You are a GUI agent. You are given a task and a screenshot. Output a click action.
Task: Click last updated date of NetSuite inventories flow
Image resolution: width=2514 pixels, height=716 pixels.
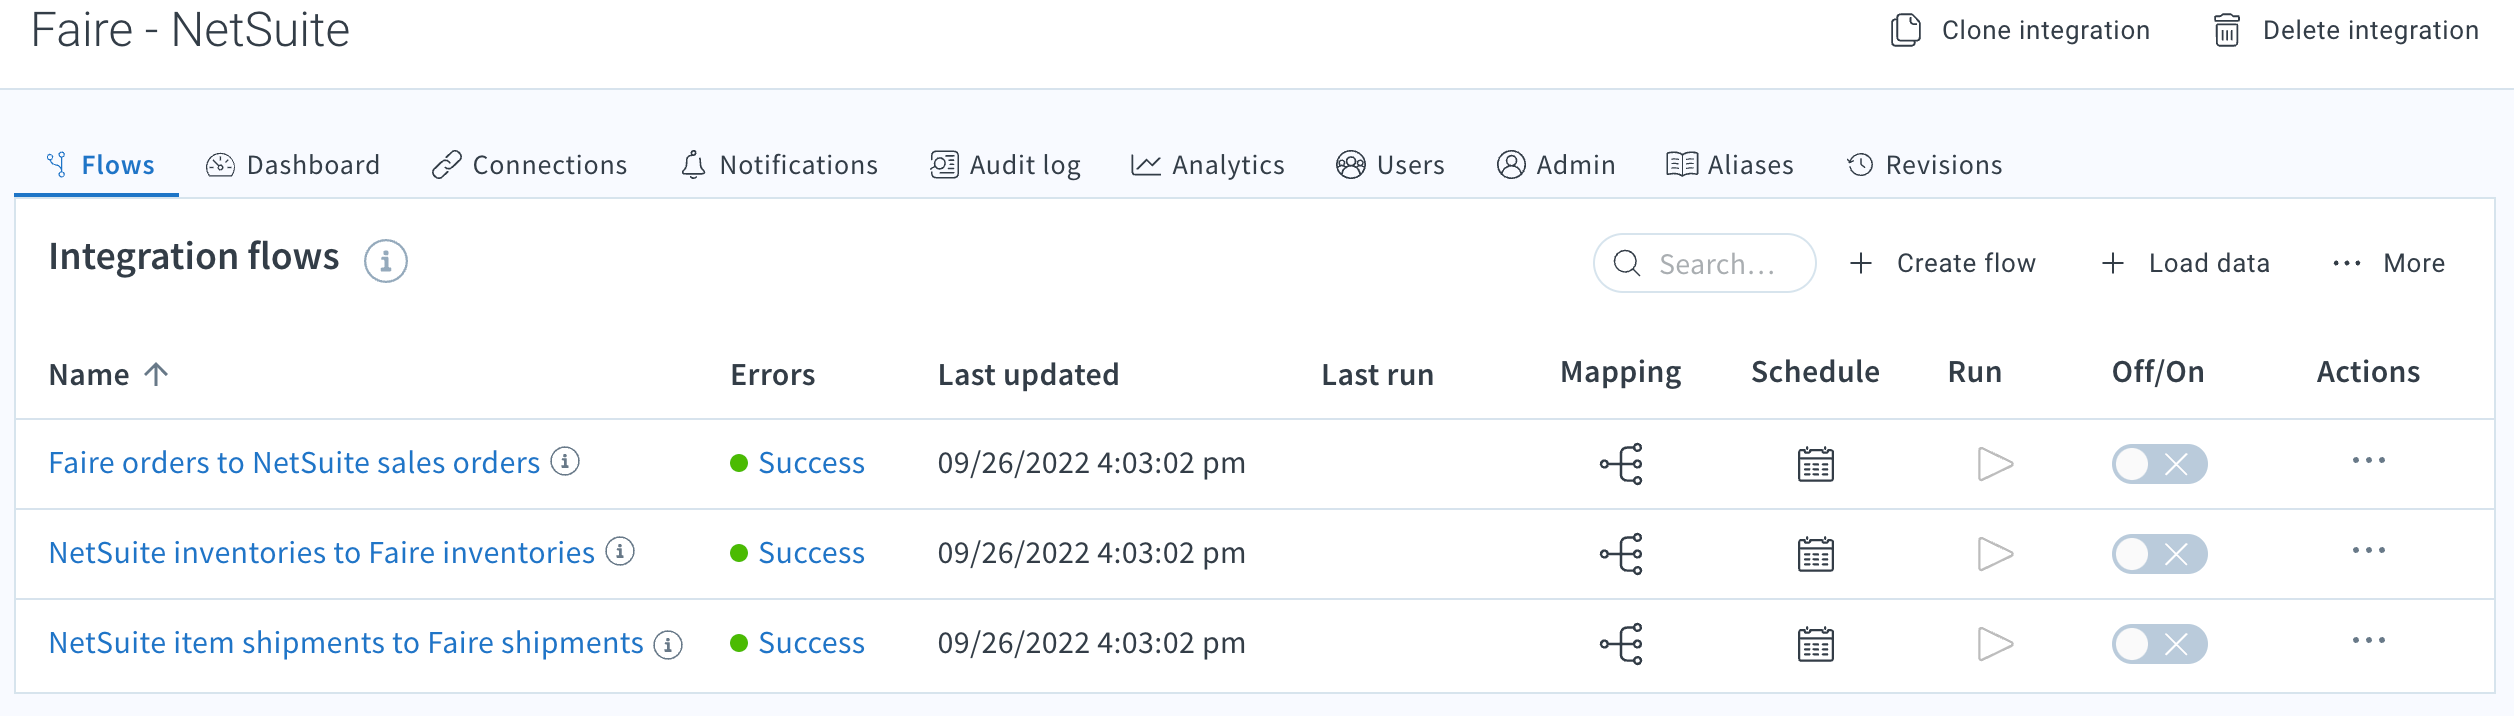pos(1091,553)
